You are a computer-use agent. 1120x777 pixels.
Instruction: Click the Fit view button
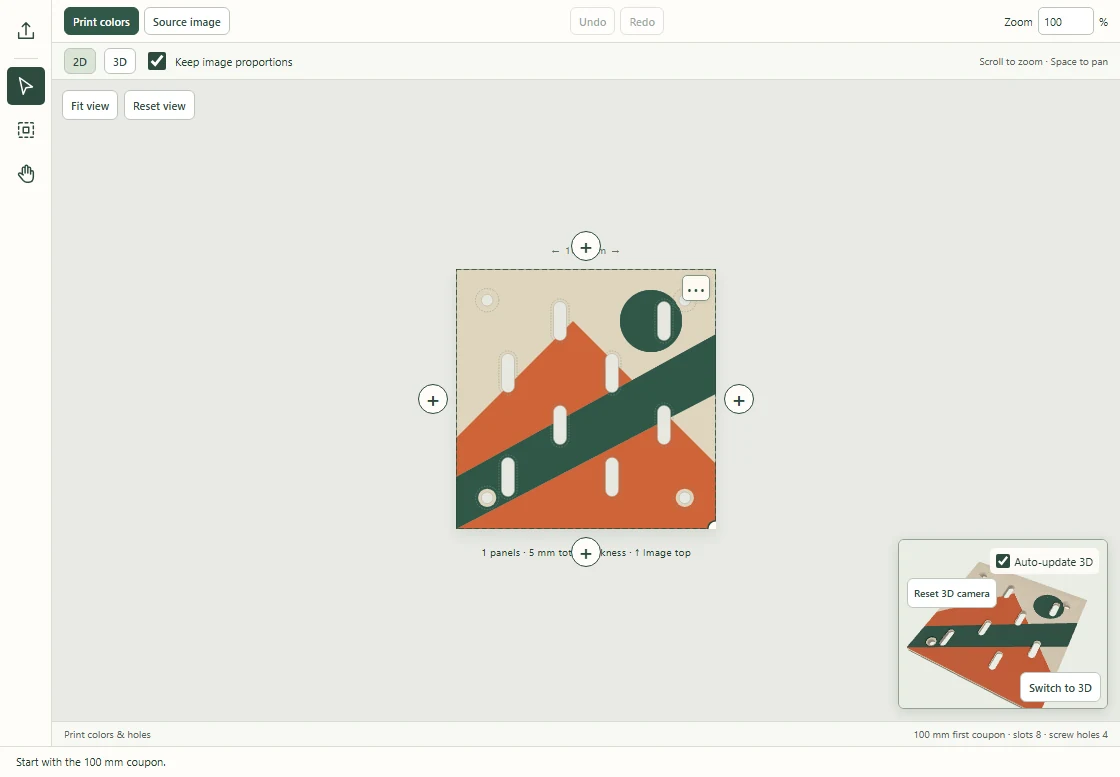pyautogui.click(x=90, y=106)
